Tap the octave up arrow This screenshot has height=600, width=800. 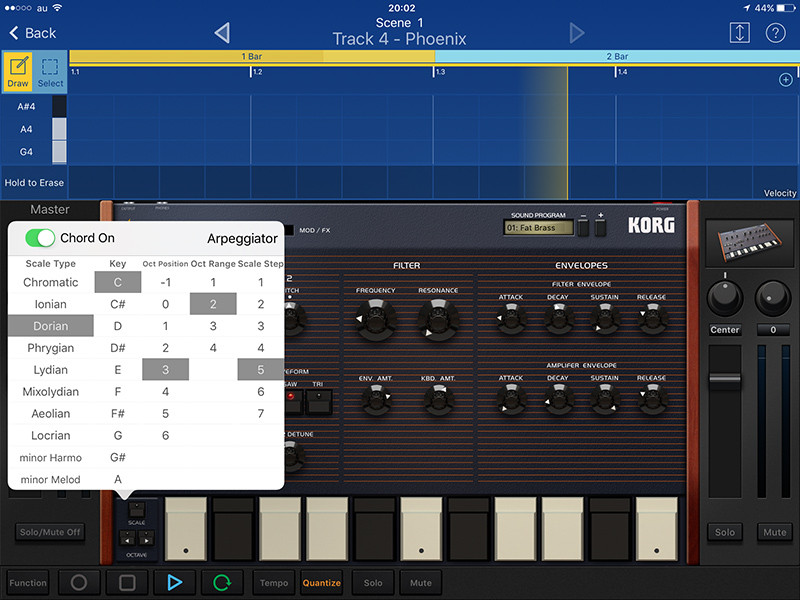point(146,539)
